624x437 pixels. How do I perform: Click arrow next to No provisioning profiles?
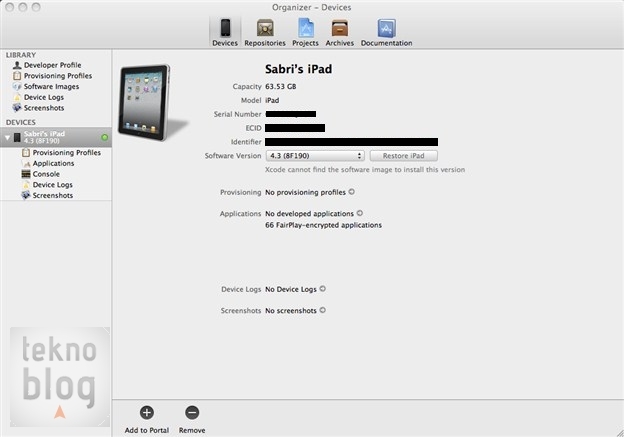pyautogui.click(x=352, y=192)
